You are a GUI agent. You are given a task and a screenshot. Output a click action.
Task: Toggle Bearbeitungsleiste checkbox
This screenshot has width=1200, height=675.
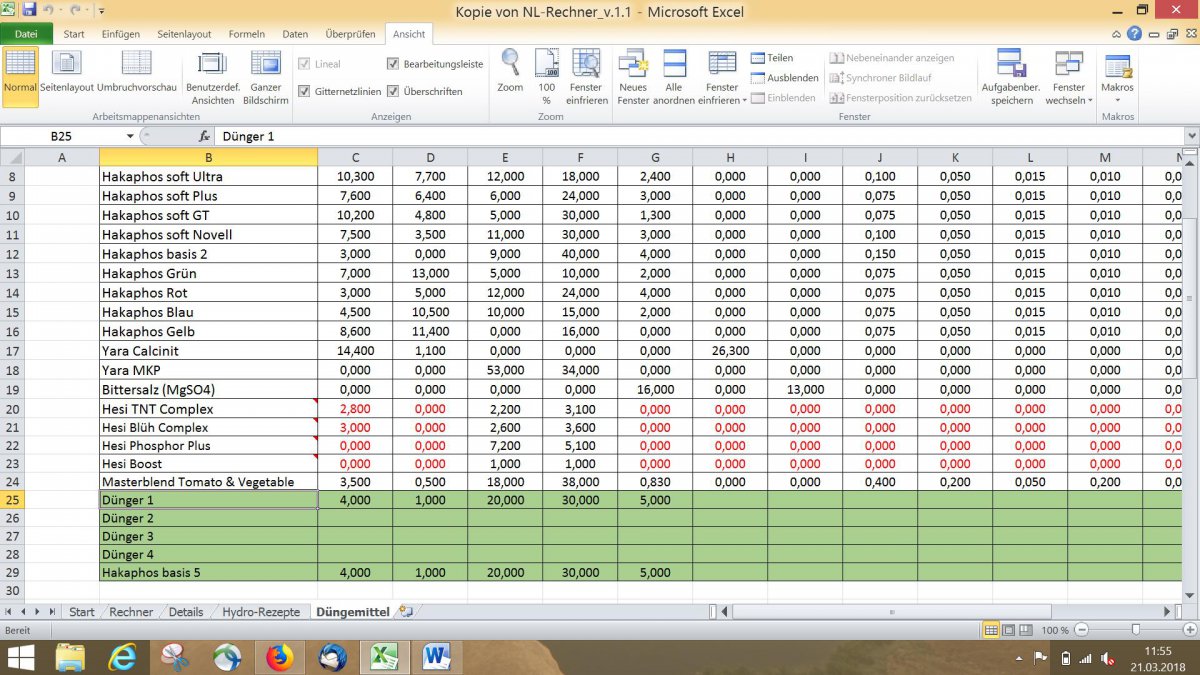click(x=393, y=63)
